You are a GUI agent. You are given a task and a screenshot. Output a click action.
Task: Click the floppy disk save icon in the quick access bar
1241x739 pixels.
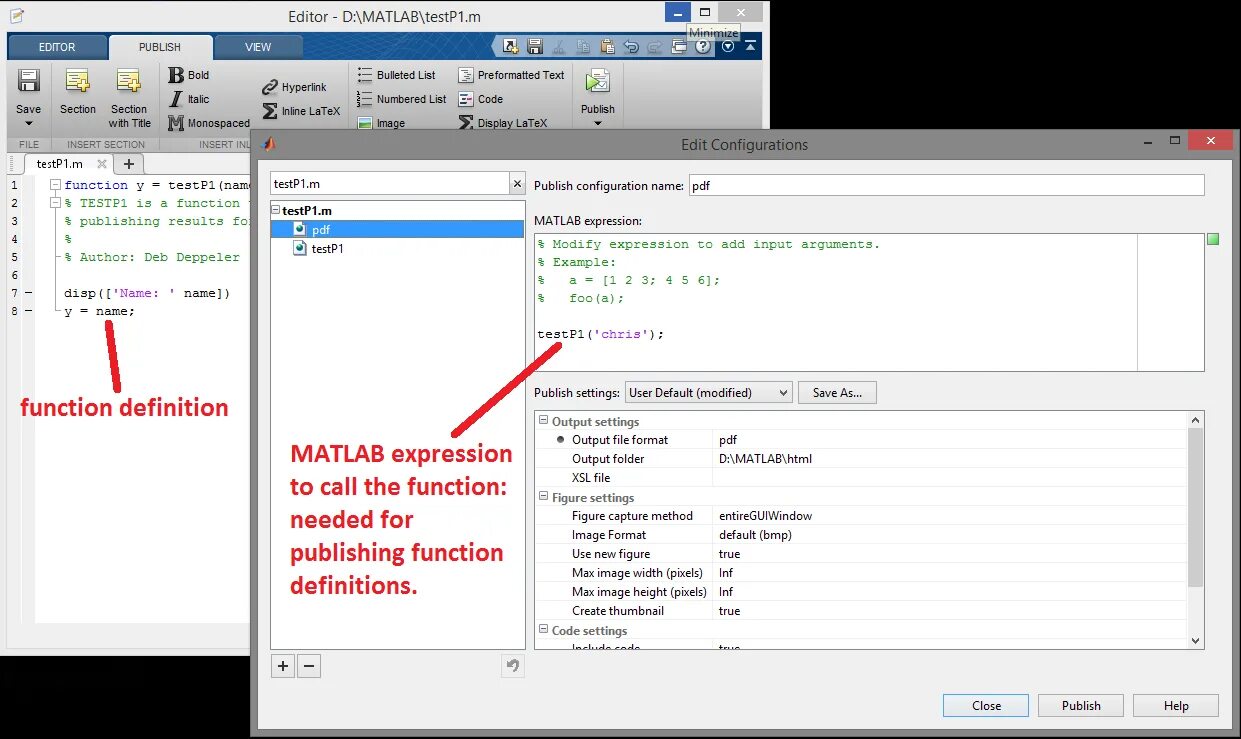coord(535,46)
